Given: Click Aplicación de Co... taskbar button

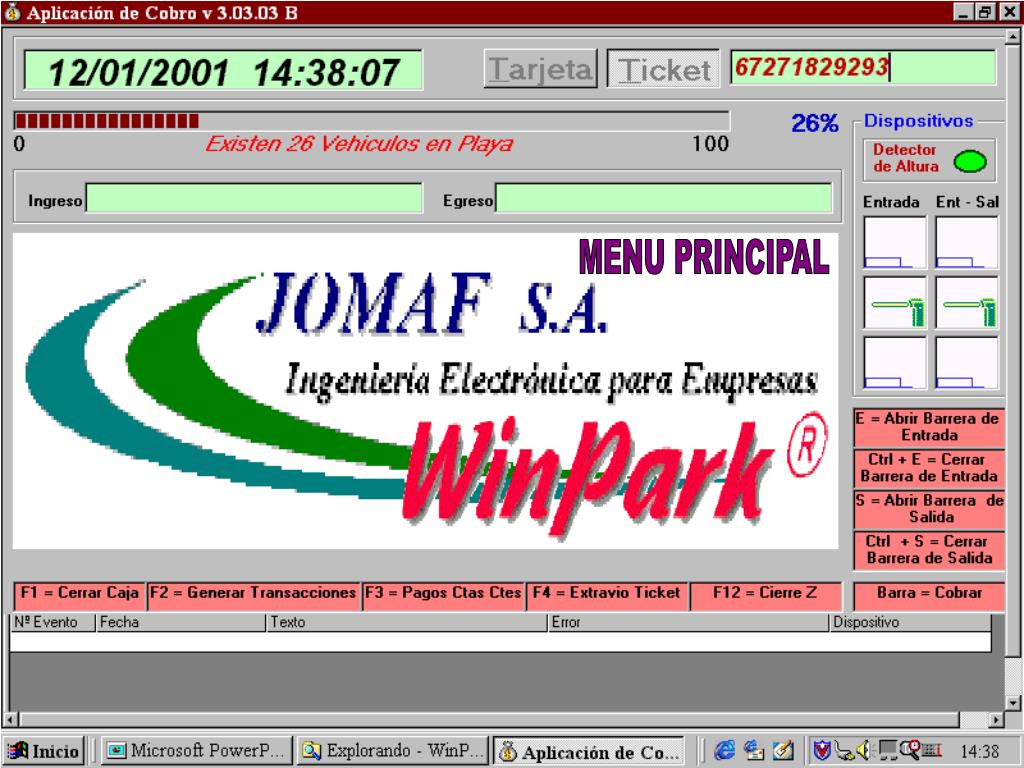Looking at the screenshot, I should click(589, 751).
